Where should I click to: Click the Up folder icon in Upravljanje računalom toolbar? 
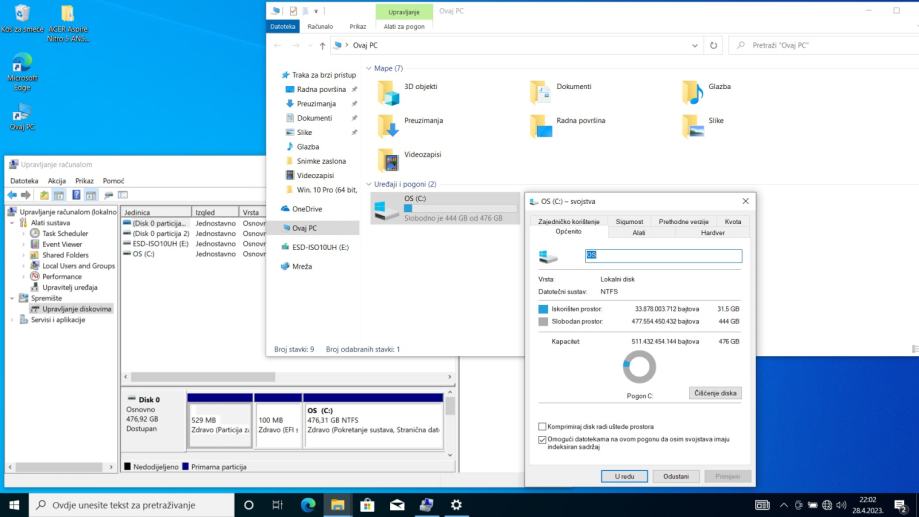[x=44, y=195]
